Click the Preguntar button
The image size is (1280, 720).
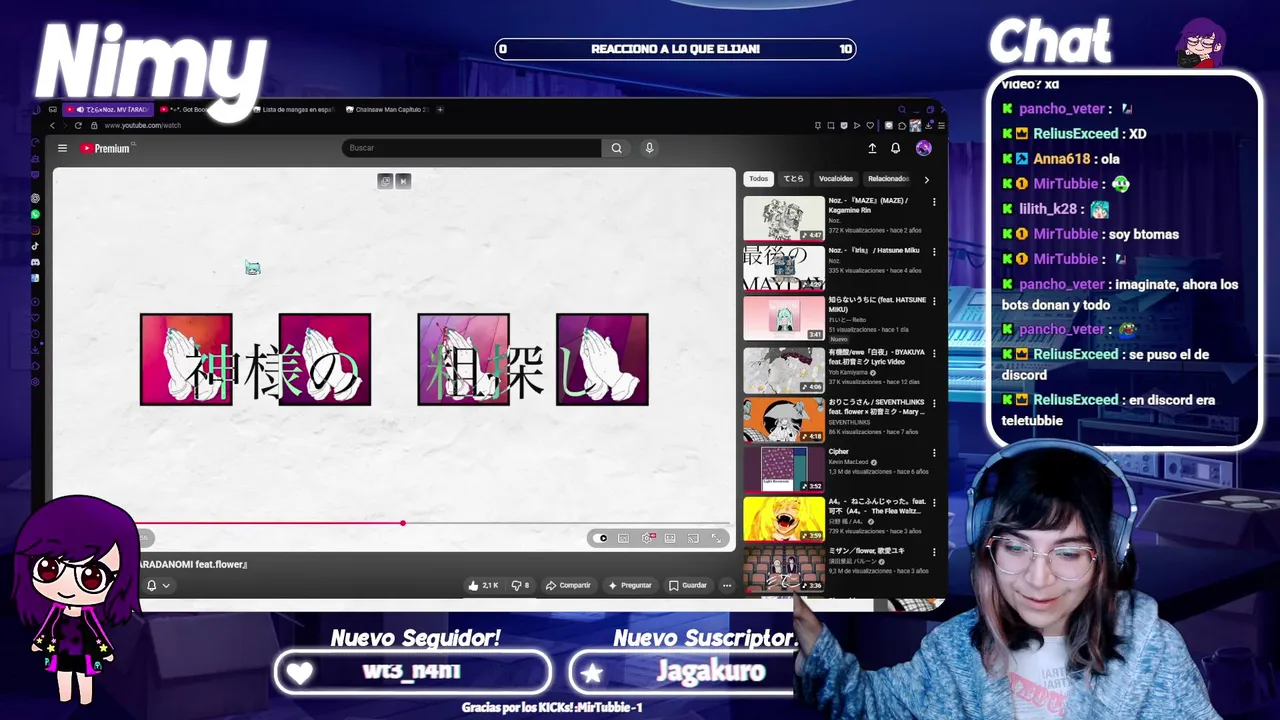pos(630,585)
